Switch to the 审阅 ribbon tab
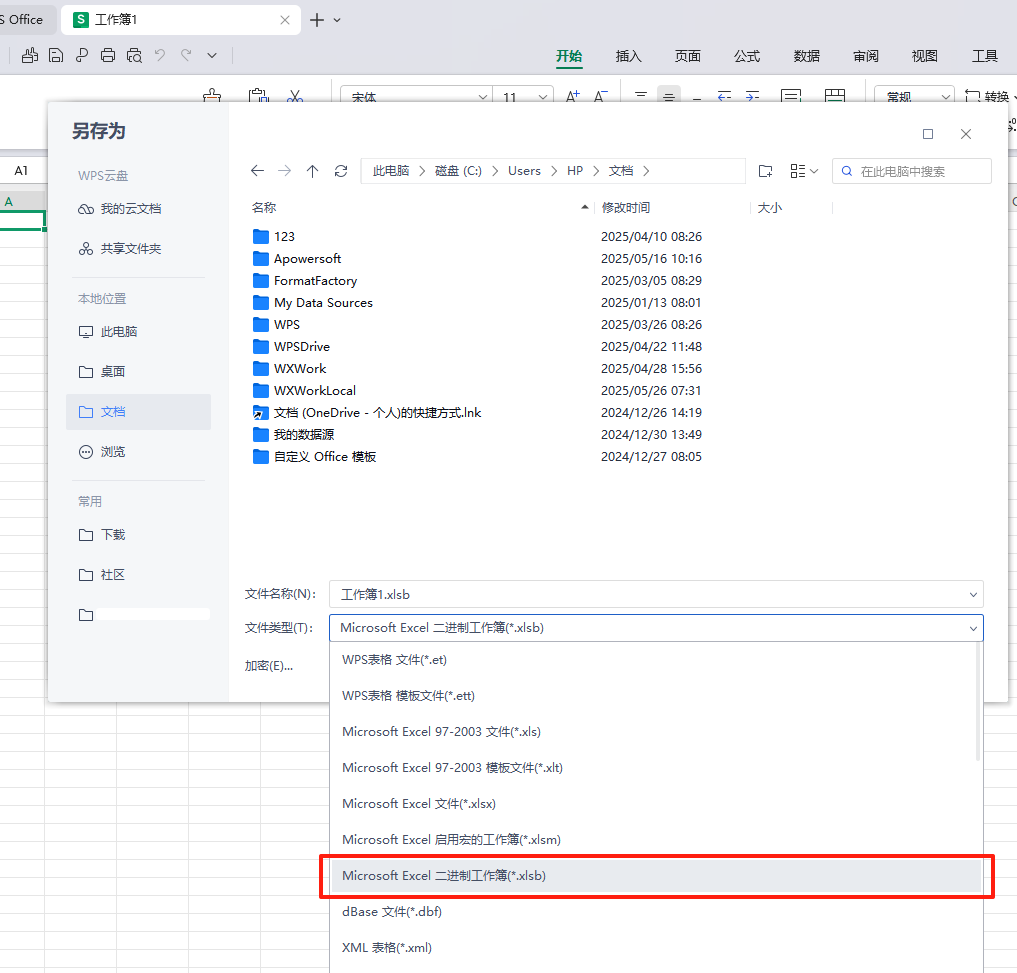This screenshot has height=973, width=1017. [865, 56]
